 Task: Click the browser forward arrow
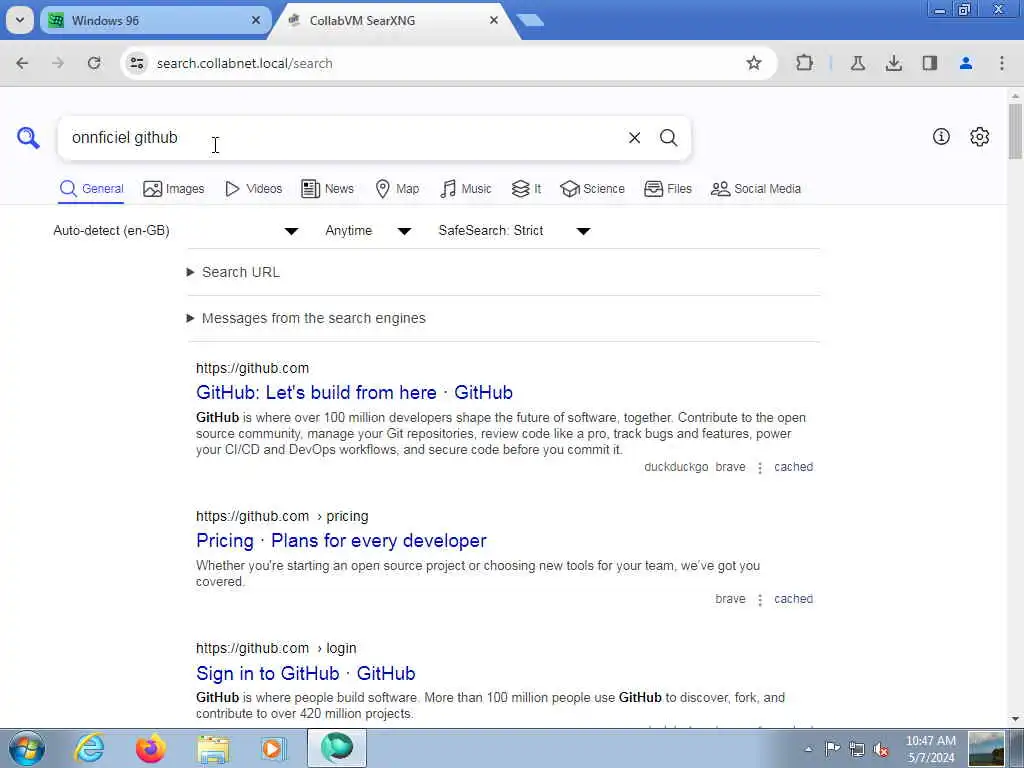[x=58, y=63]
